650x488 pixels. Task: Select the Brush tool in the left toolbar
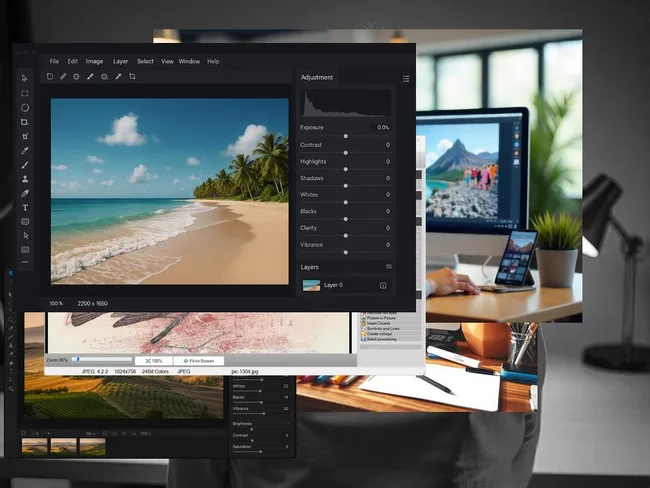click(25, 165)
